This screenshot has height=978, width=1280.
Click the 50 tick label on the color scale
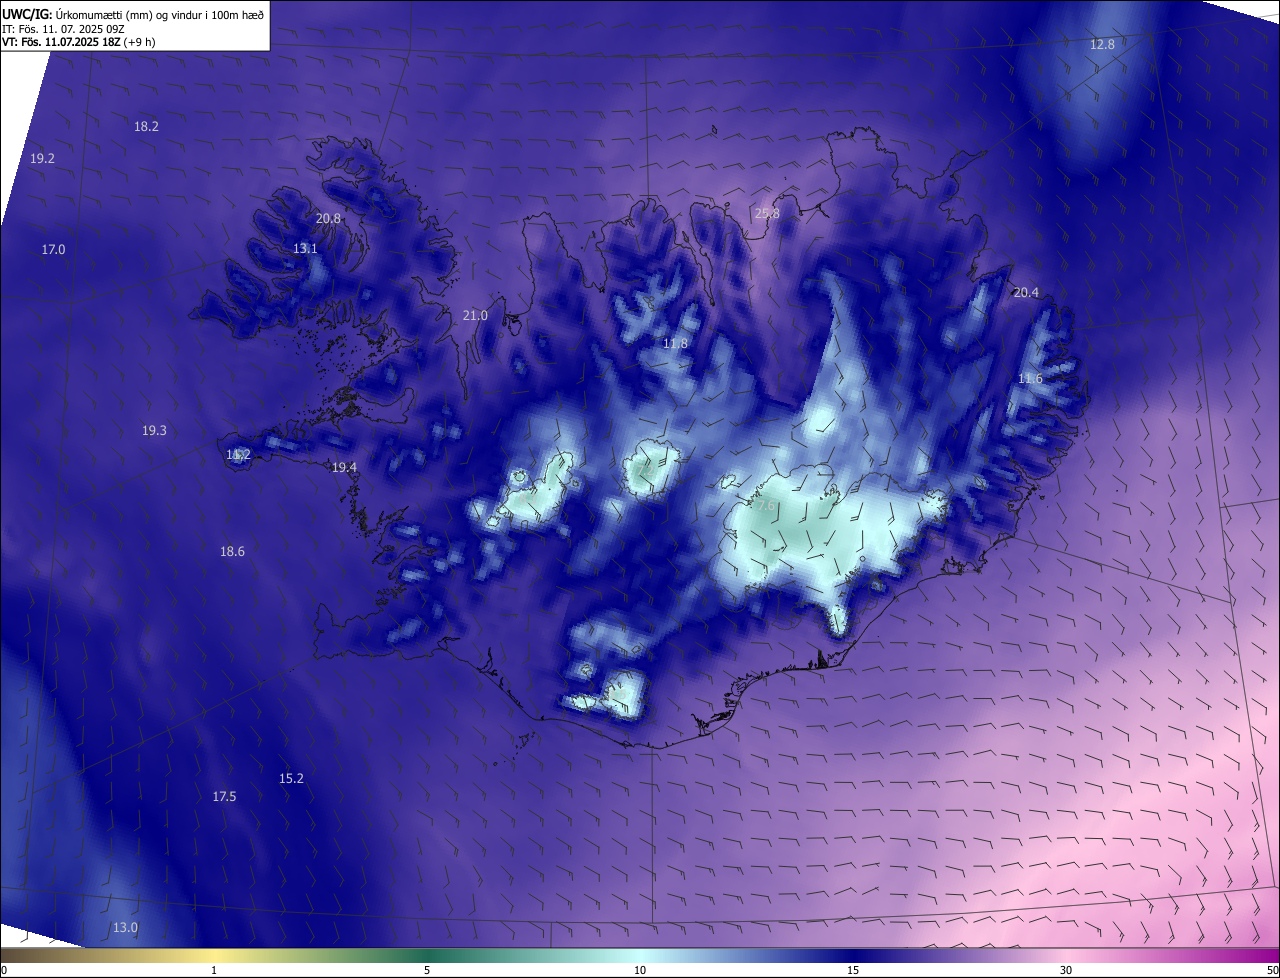point(1272,970)
